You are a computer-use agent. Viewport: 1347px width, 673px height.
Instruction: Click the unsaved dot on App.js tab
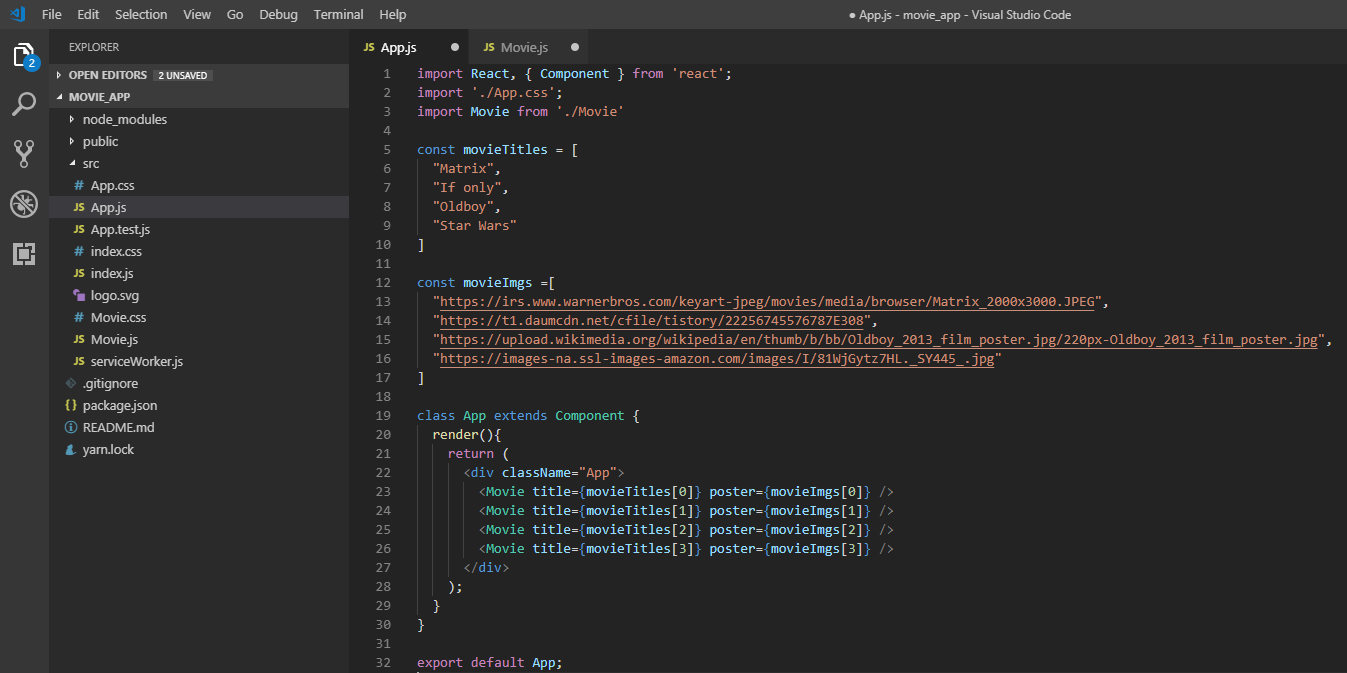click(x=455, y=47)
